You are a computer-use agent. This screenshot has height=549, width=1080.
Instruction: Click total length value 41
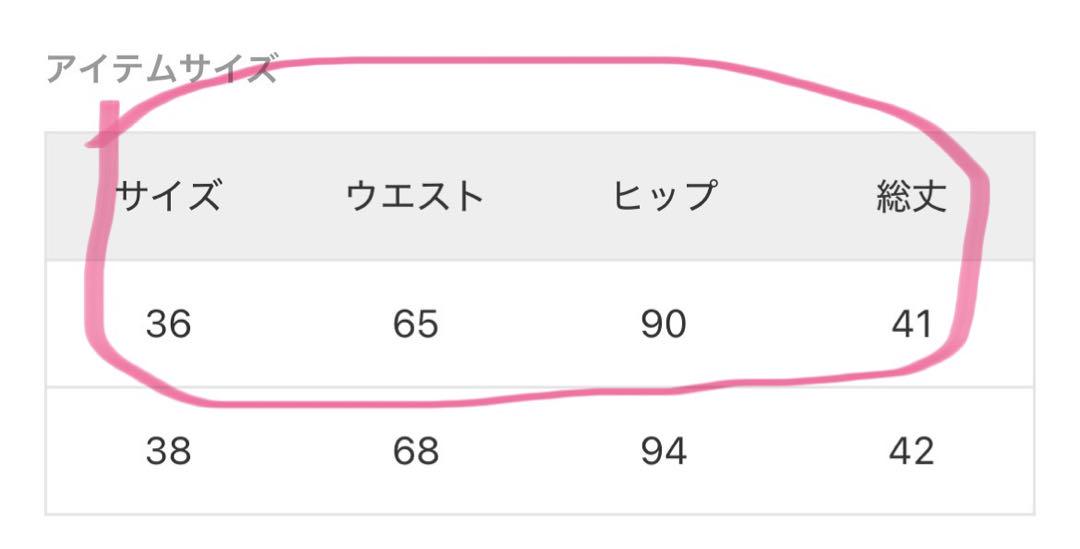[x=911, y=324]
